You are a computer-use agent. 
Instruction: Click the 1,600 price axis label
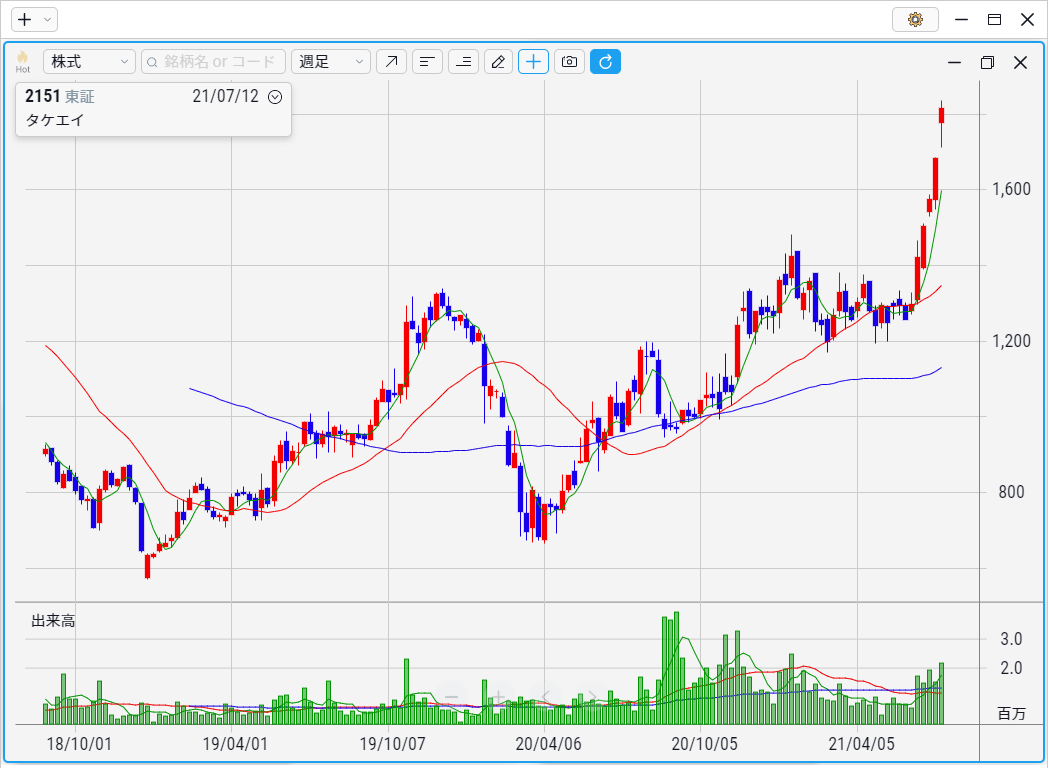[1011, 189]
